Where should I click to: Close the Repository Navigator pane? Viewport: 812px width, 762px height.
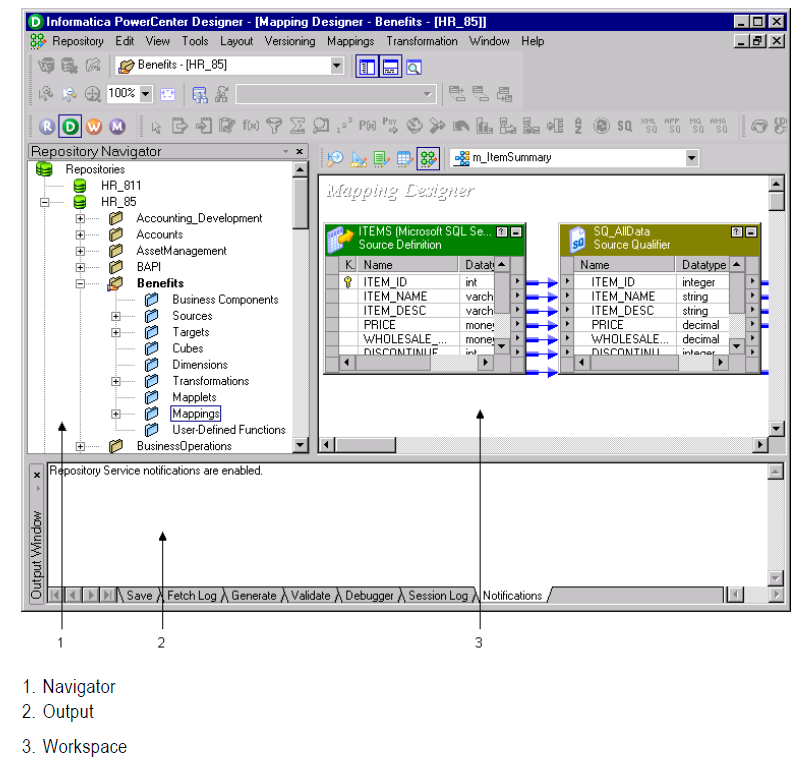[x=299, y=151]
